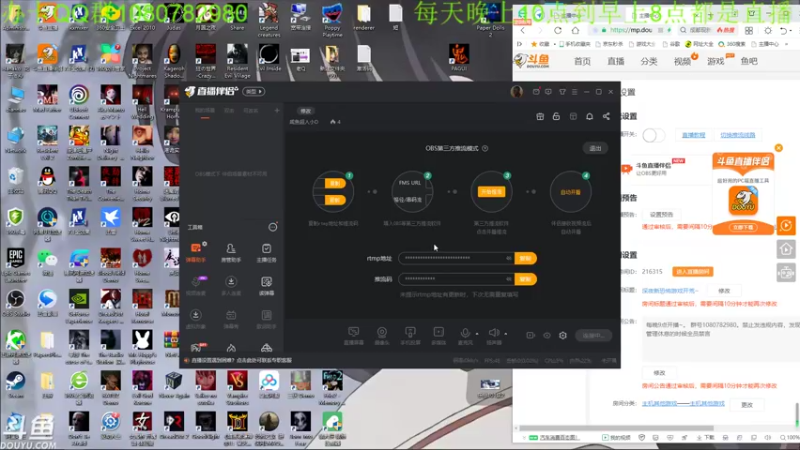
Task: Click the browser home button
Action: pos(576,31)
